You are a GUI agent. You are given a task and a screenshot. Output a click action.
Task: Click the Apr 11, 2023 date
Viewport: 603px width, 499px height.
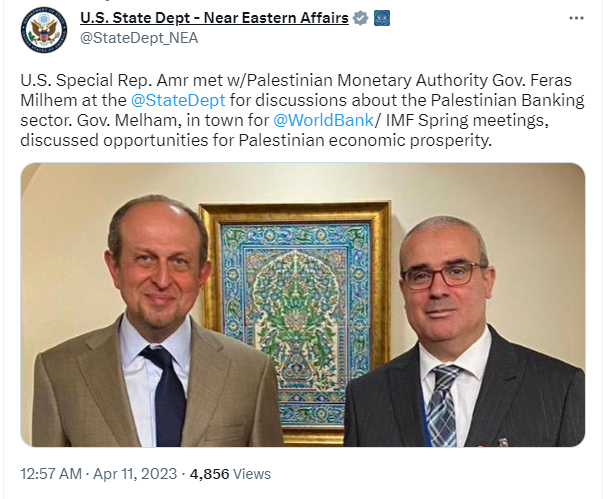[135, 473]
